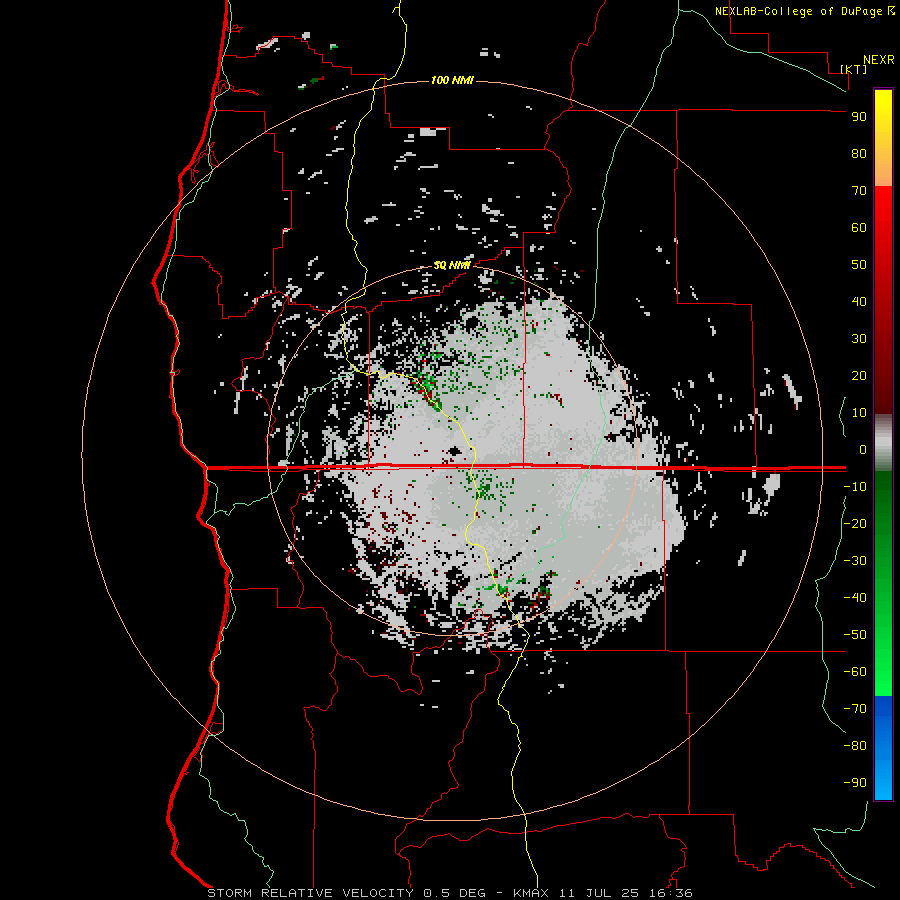Click the -20 value on velocity scale
This screenshot has width=900, height=900.
(x=855, y=523)
